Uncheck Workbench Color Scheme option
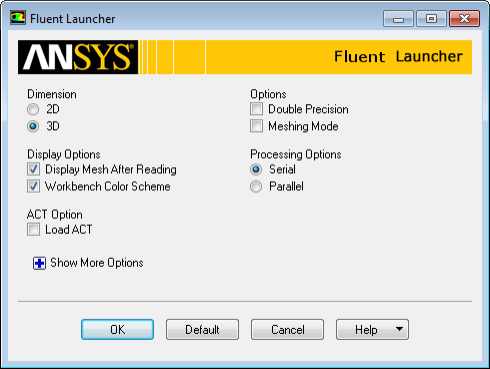 click(33, 186)
